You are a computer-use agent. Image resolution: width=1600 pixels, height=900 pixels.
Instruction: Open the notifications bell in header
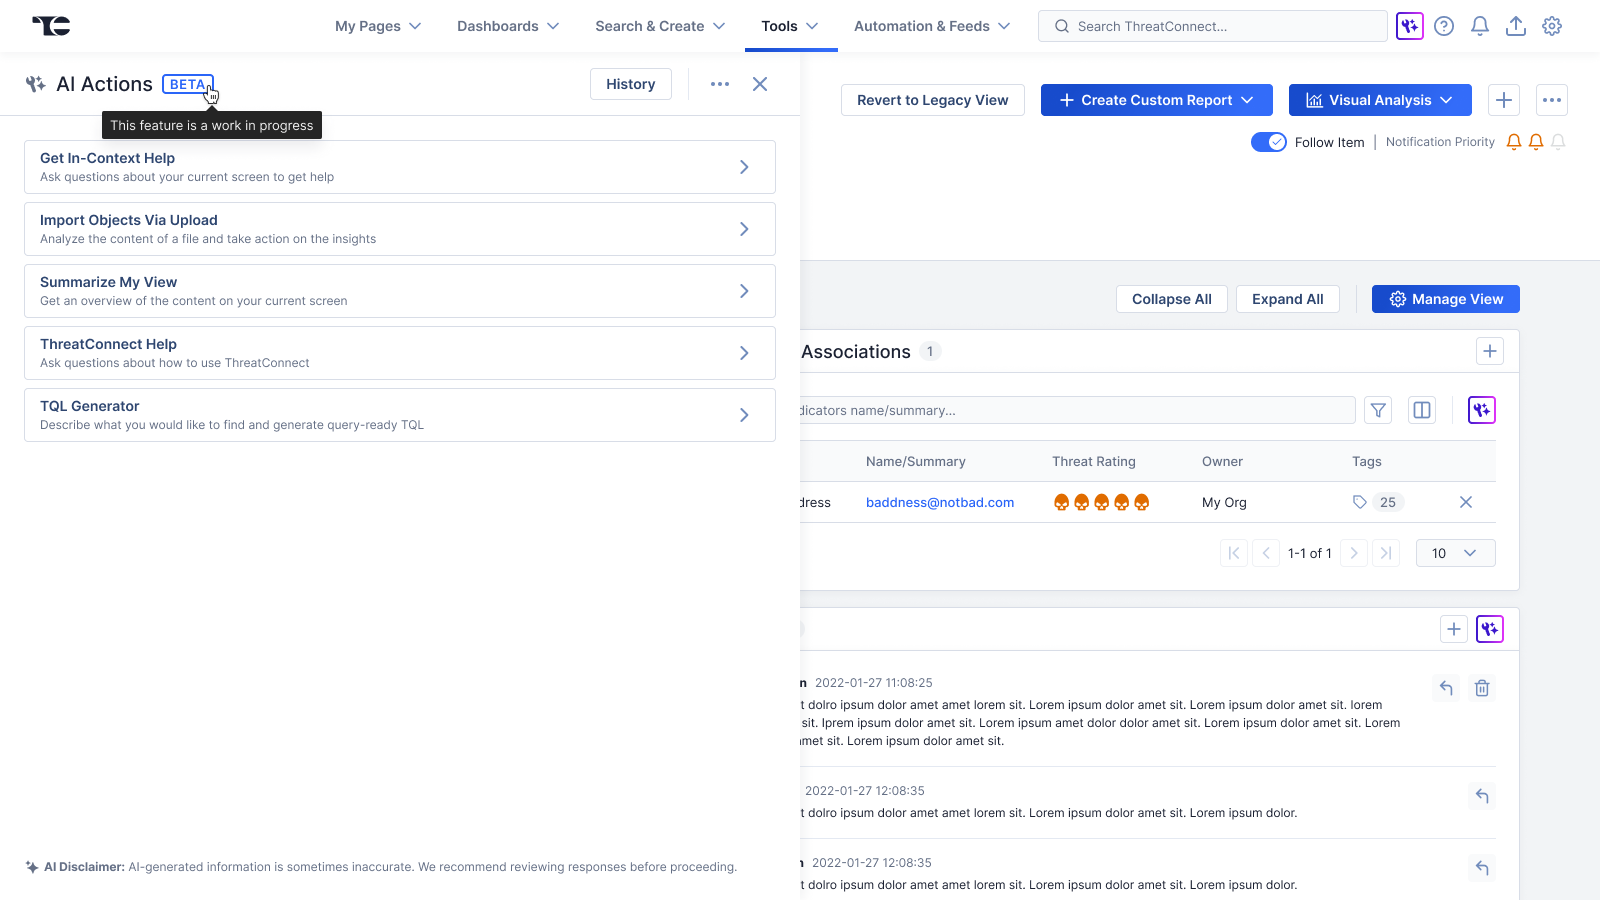pos(1479,26)
